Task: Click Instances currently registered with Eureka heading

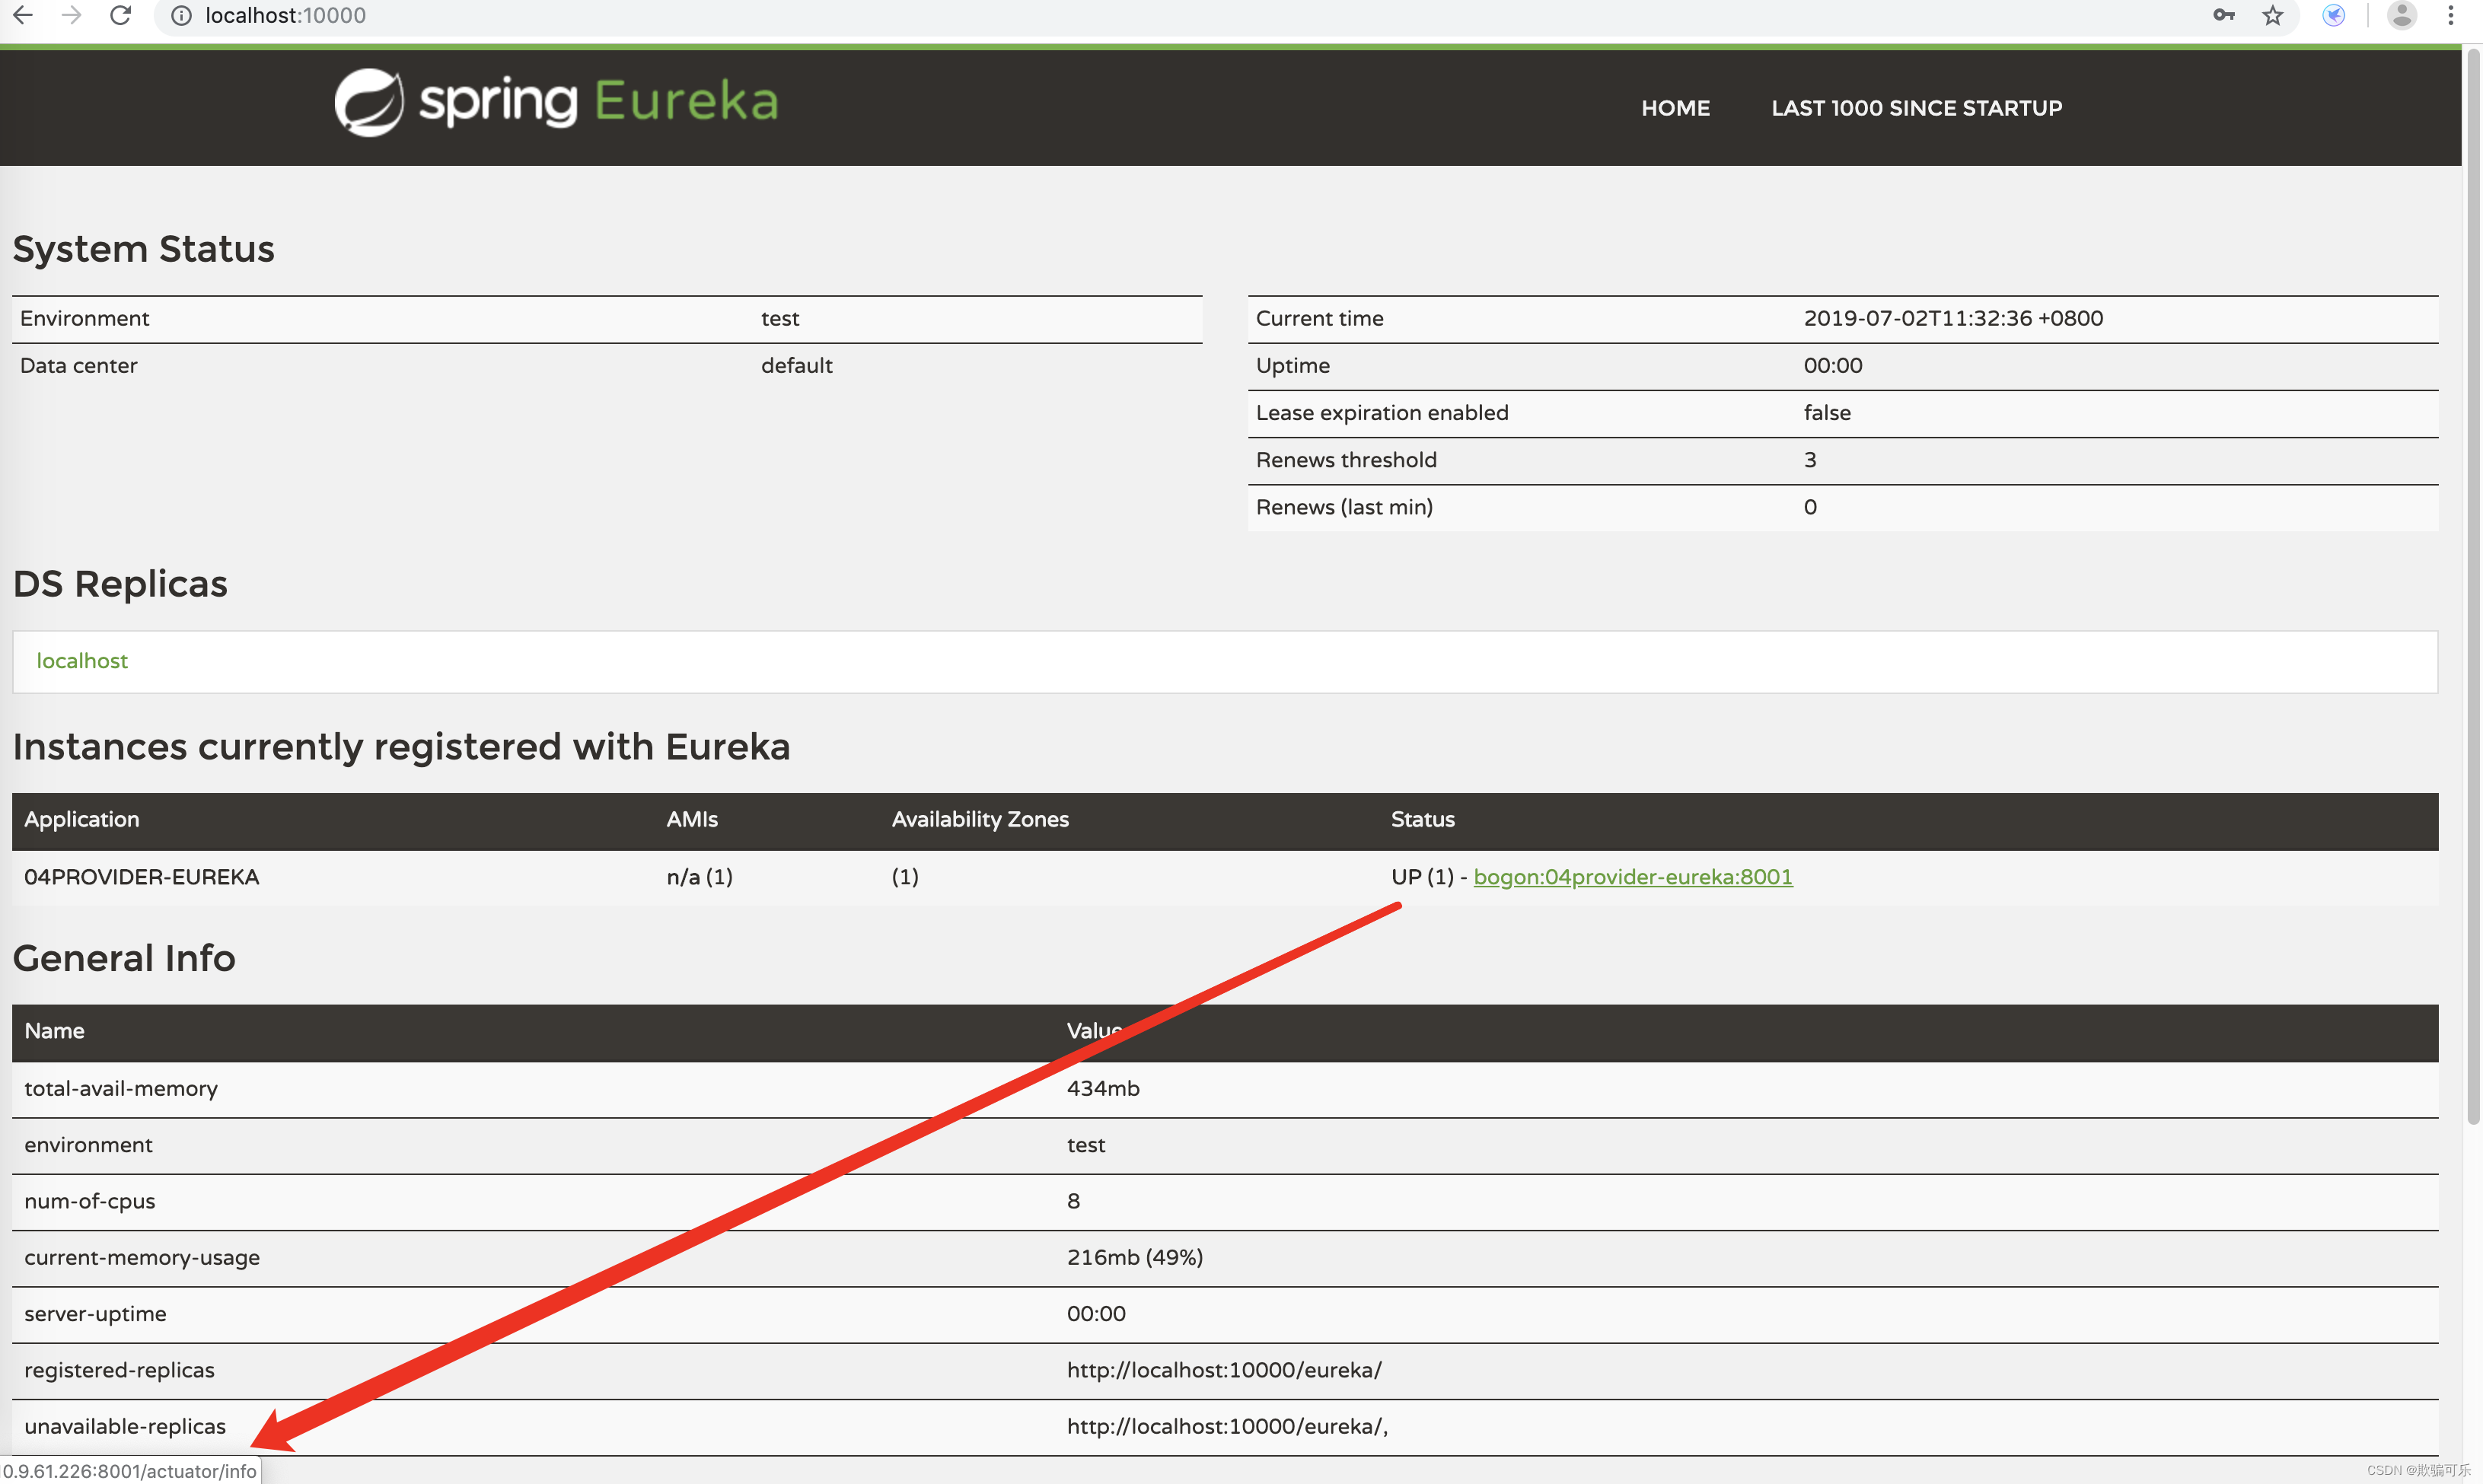Action: 401,747
